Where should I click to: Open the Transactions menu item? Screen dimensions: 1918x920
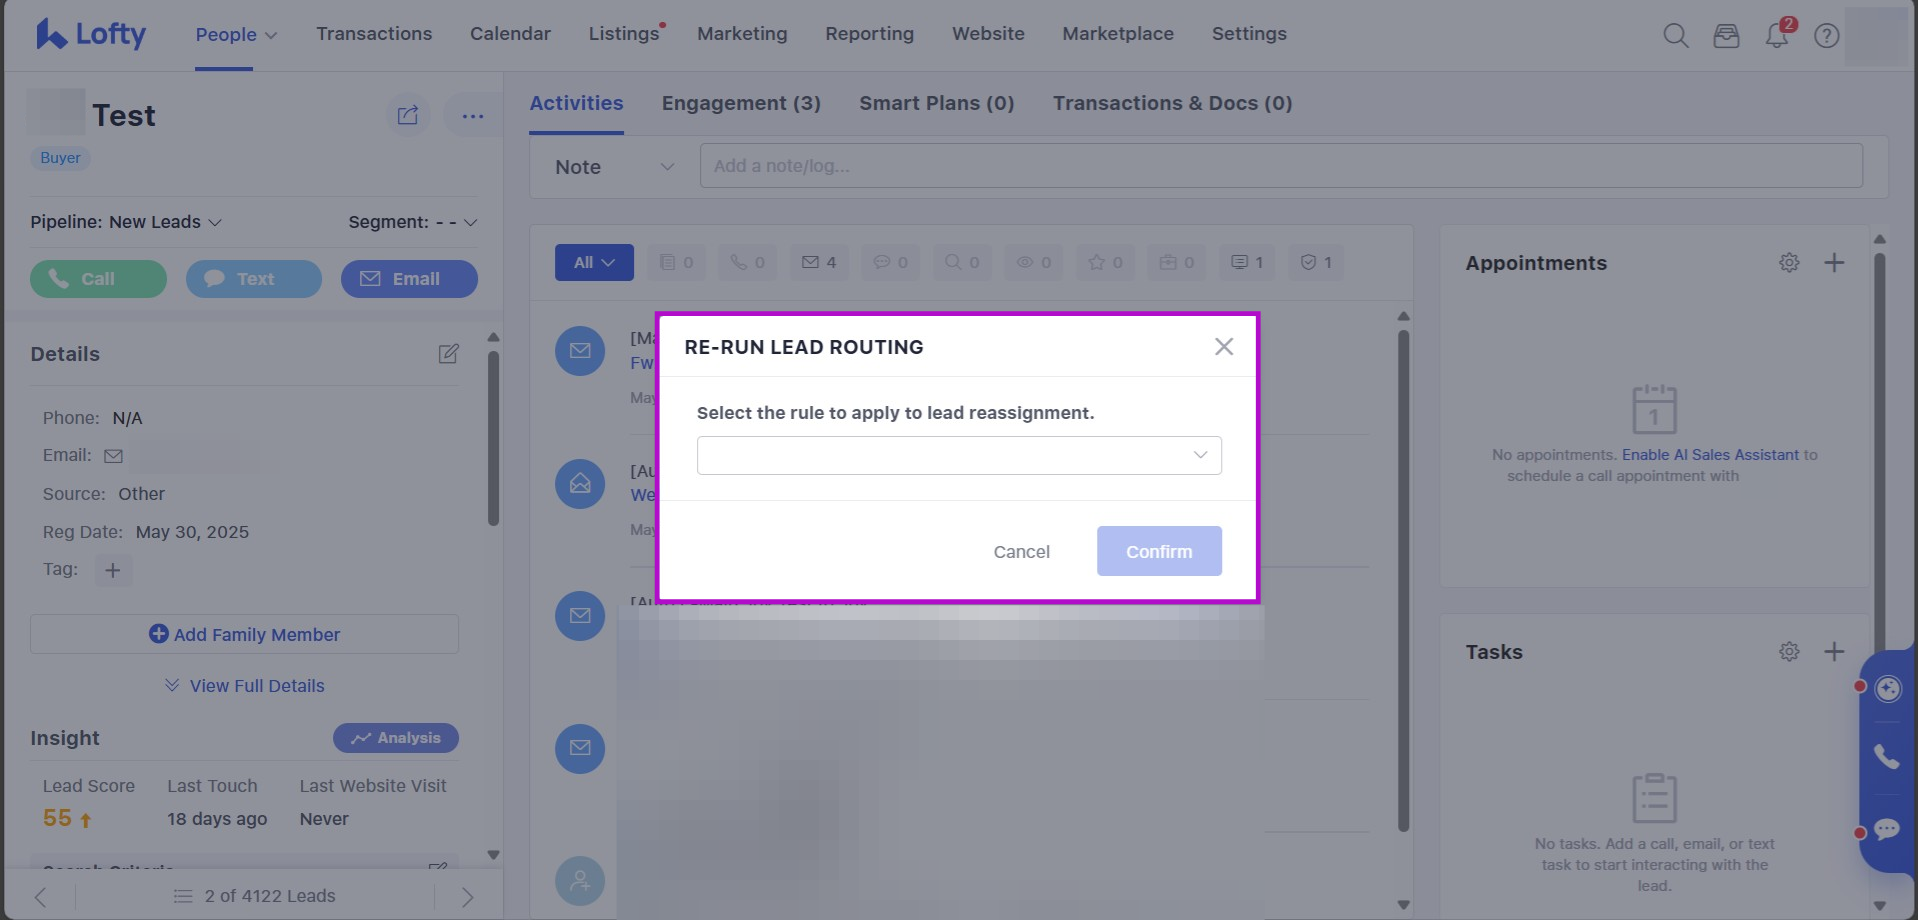(374, 34)
